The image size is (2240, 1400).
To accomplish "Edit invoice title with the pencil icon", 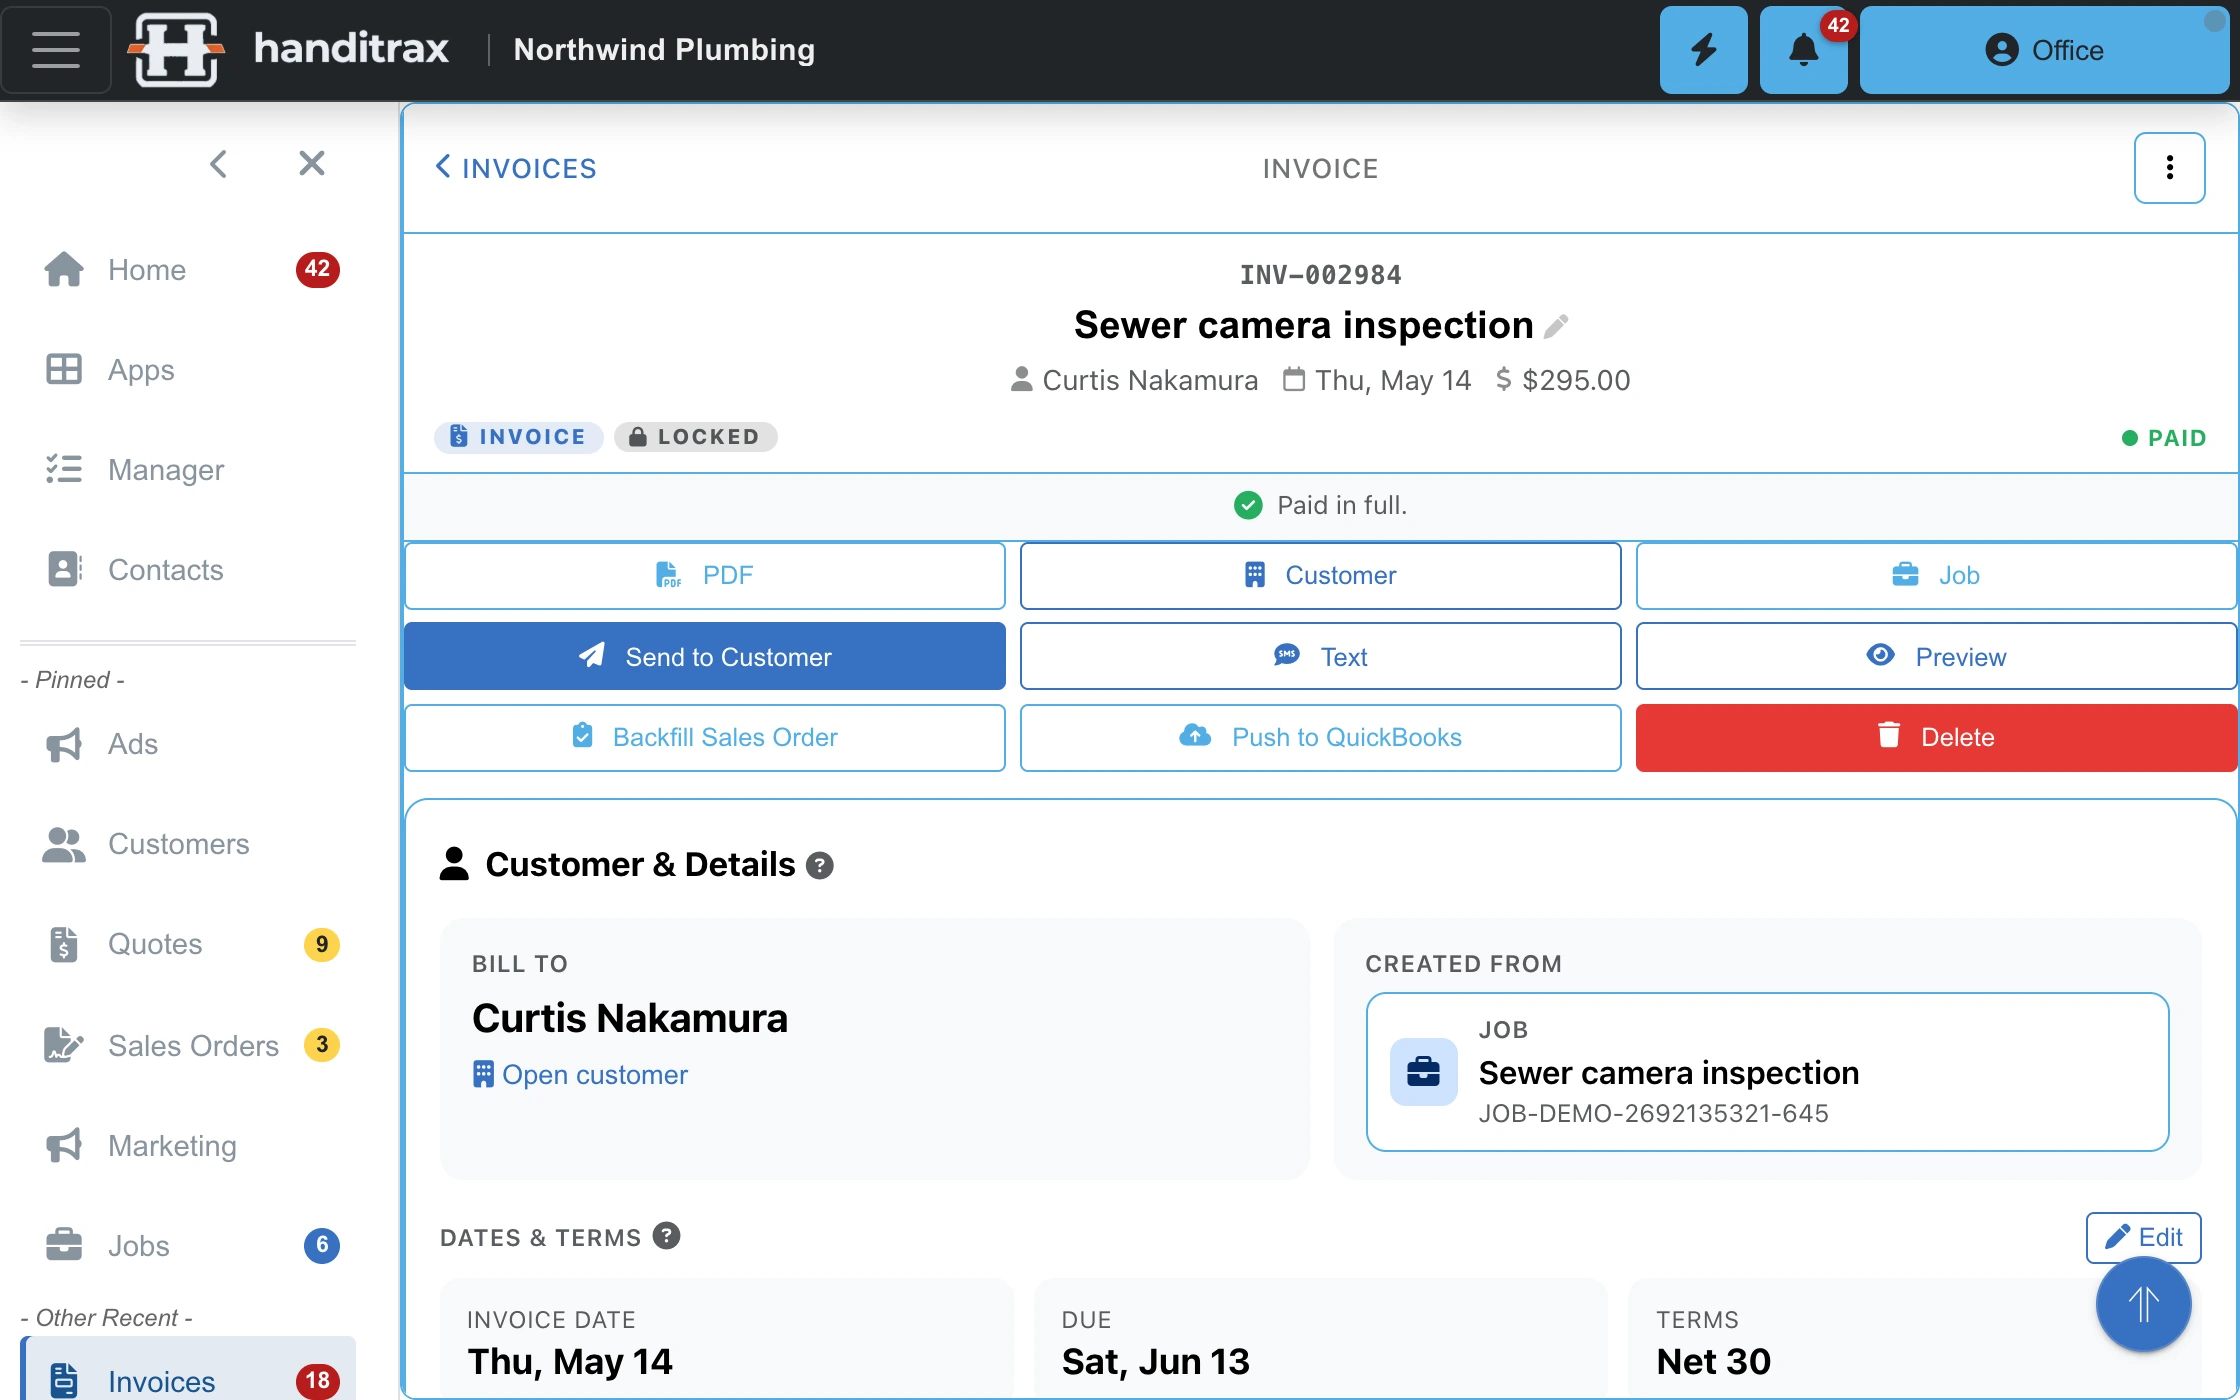I will [1556, 326].
